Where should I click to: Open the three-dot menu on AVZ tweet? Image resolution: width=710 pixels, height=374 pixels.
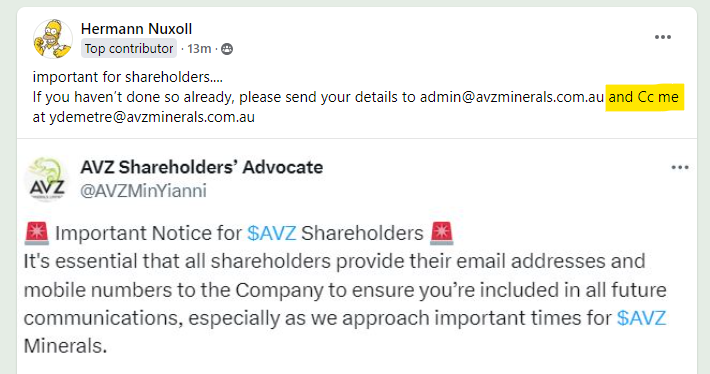[680, 168]
